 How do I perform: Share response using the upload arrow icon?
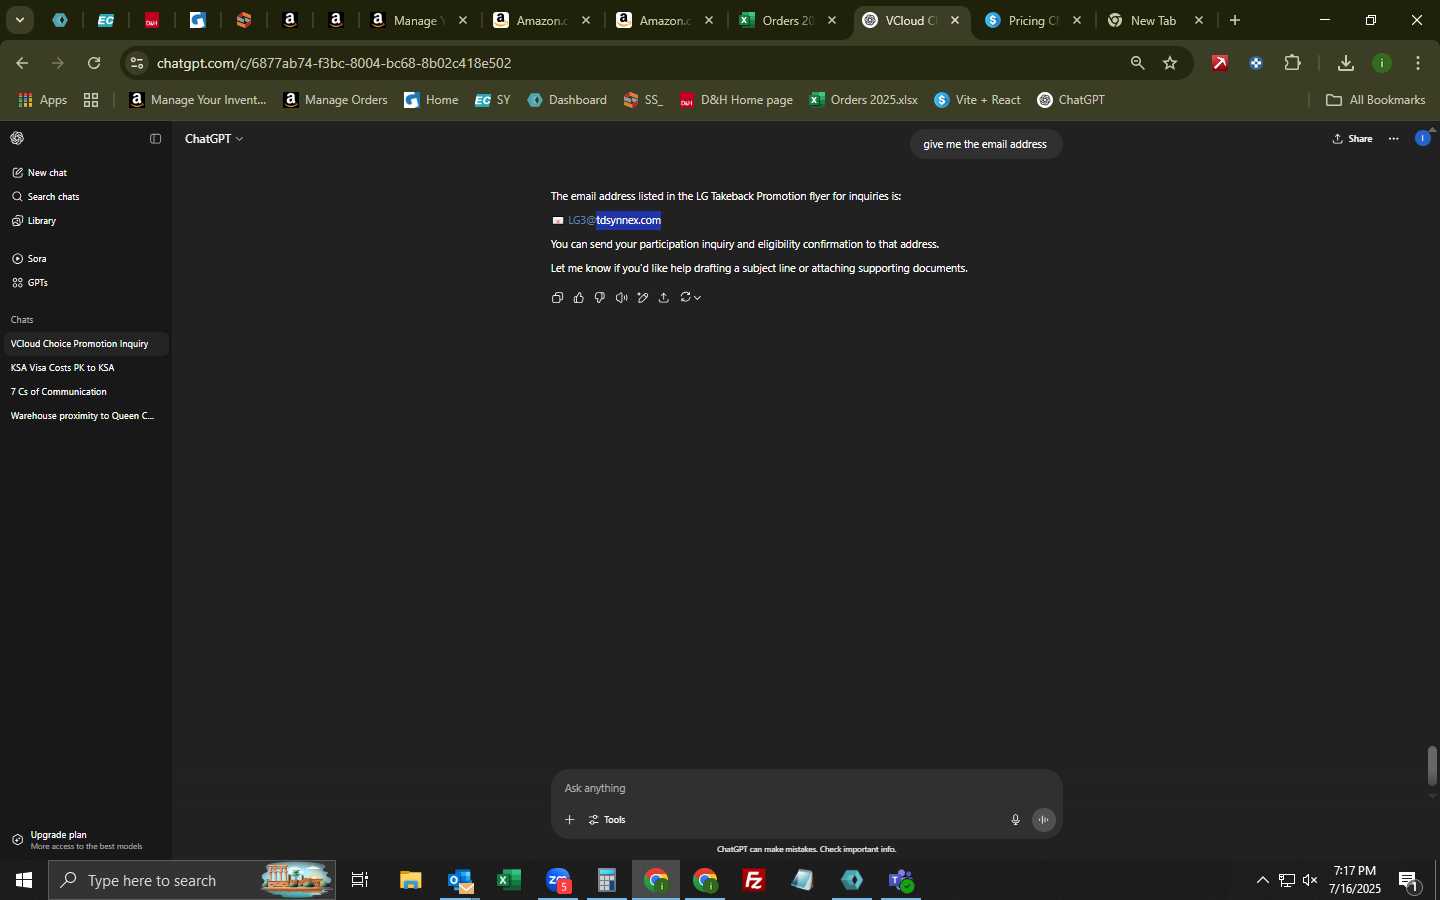[664, 298]
